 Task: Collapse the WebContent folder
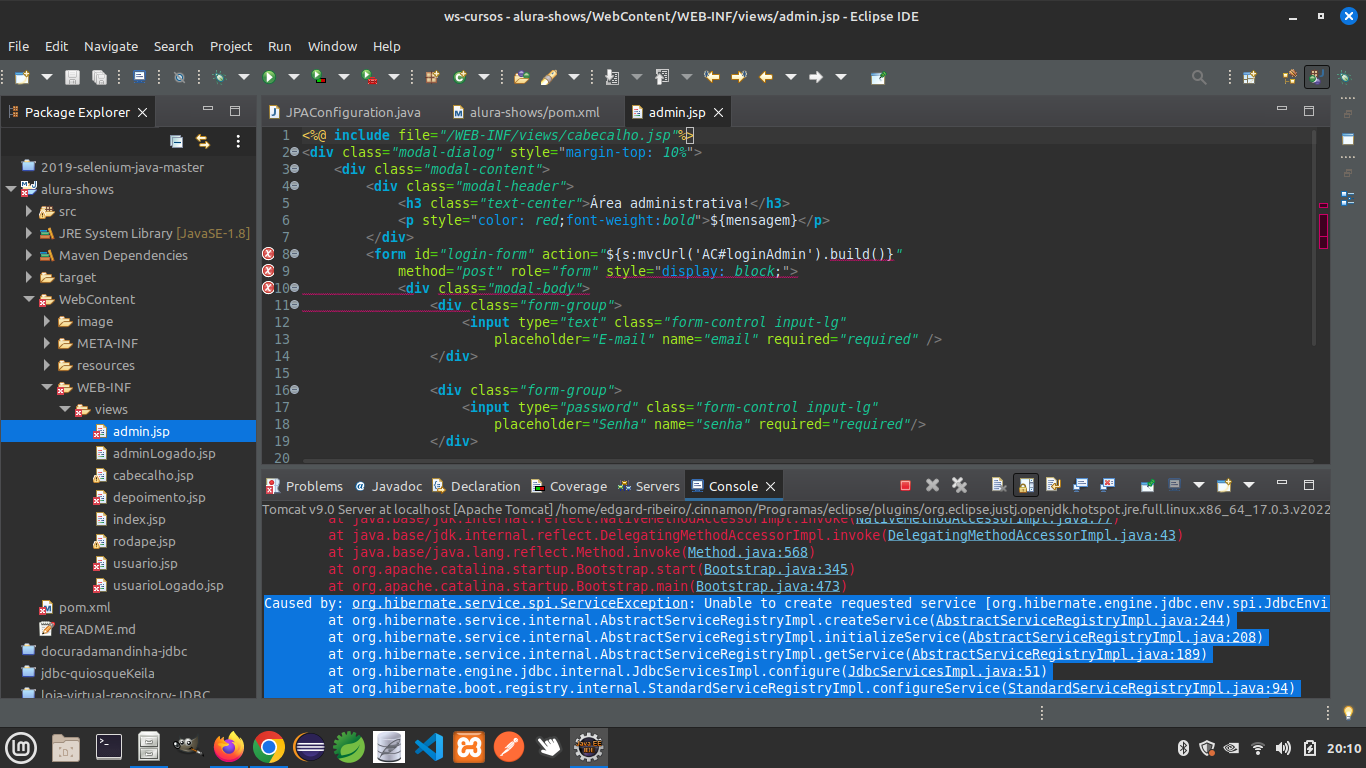click(x=29, y=299)
